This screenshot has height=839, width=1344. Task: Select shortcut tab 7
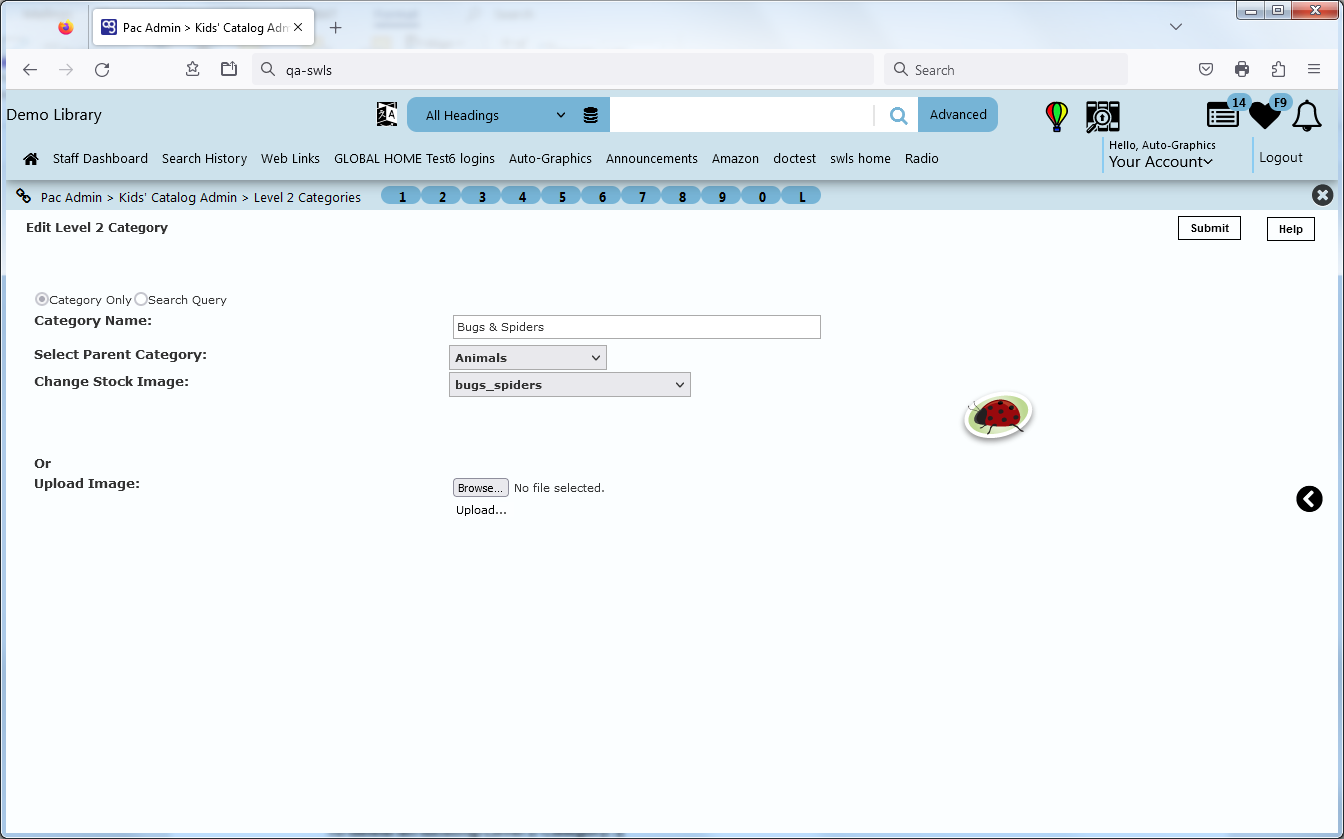click(x=642, y=196)
